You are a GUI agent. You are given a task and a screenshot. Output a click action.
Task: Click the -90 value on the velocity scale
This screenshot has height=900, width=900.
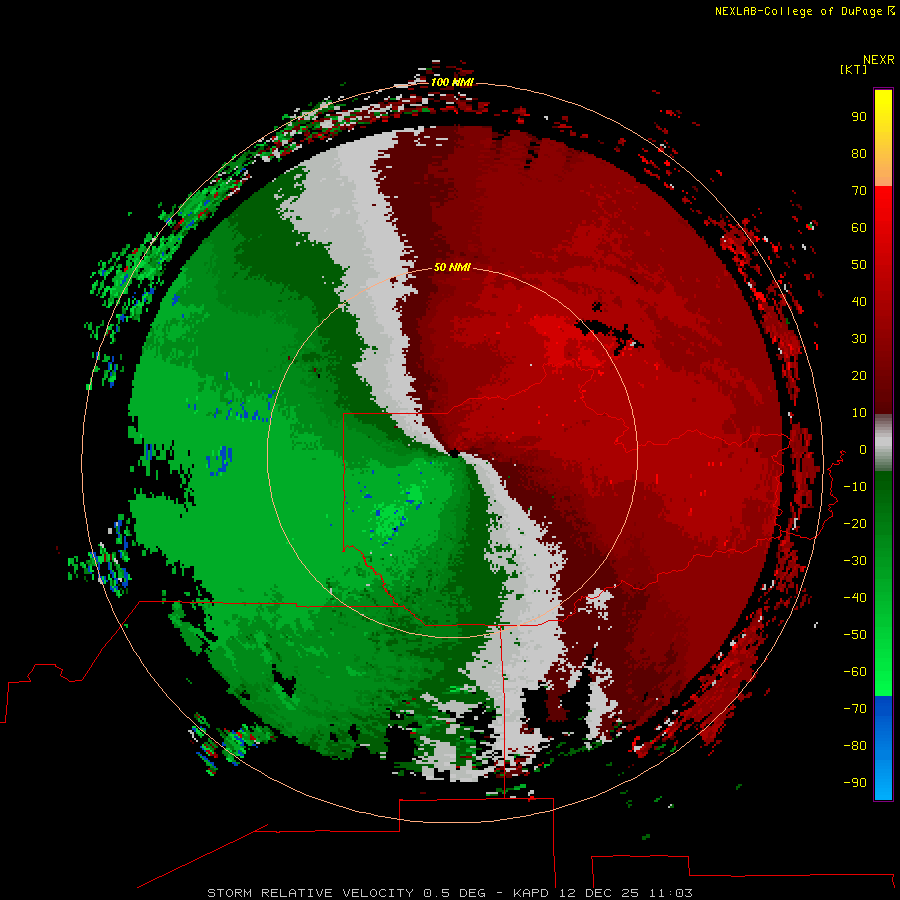click(855, 783)
